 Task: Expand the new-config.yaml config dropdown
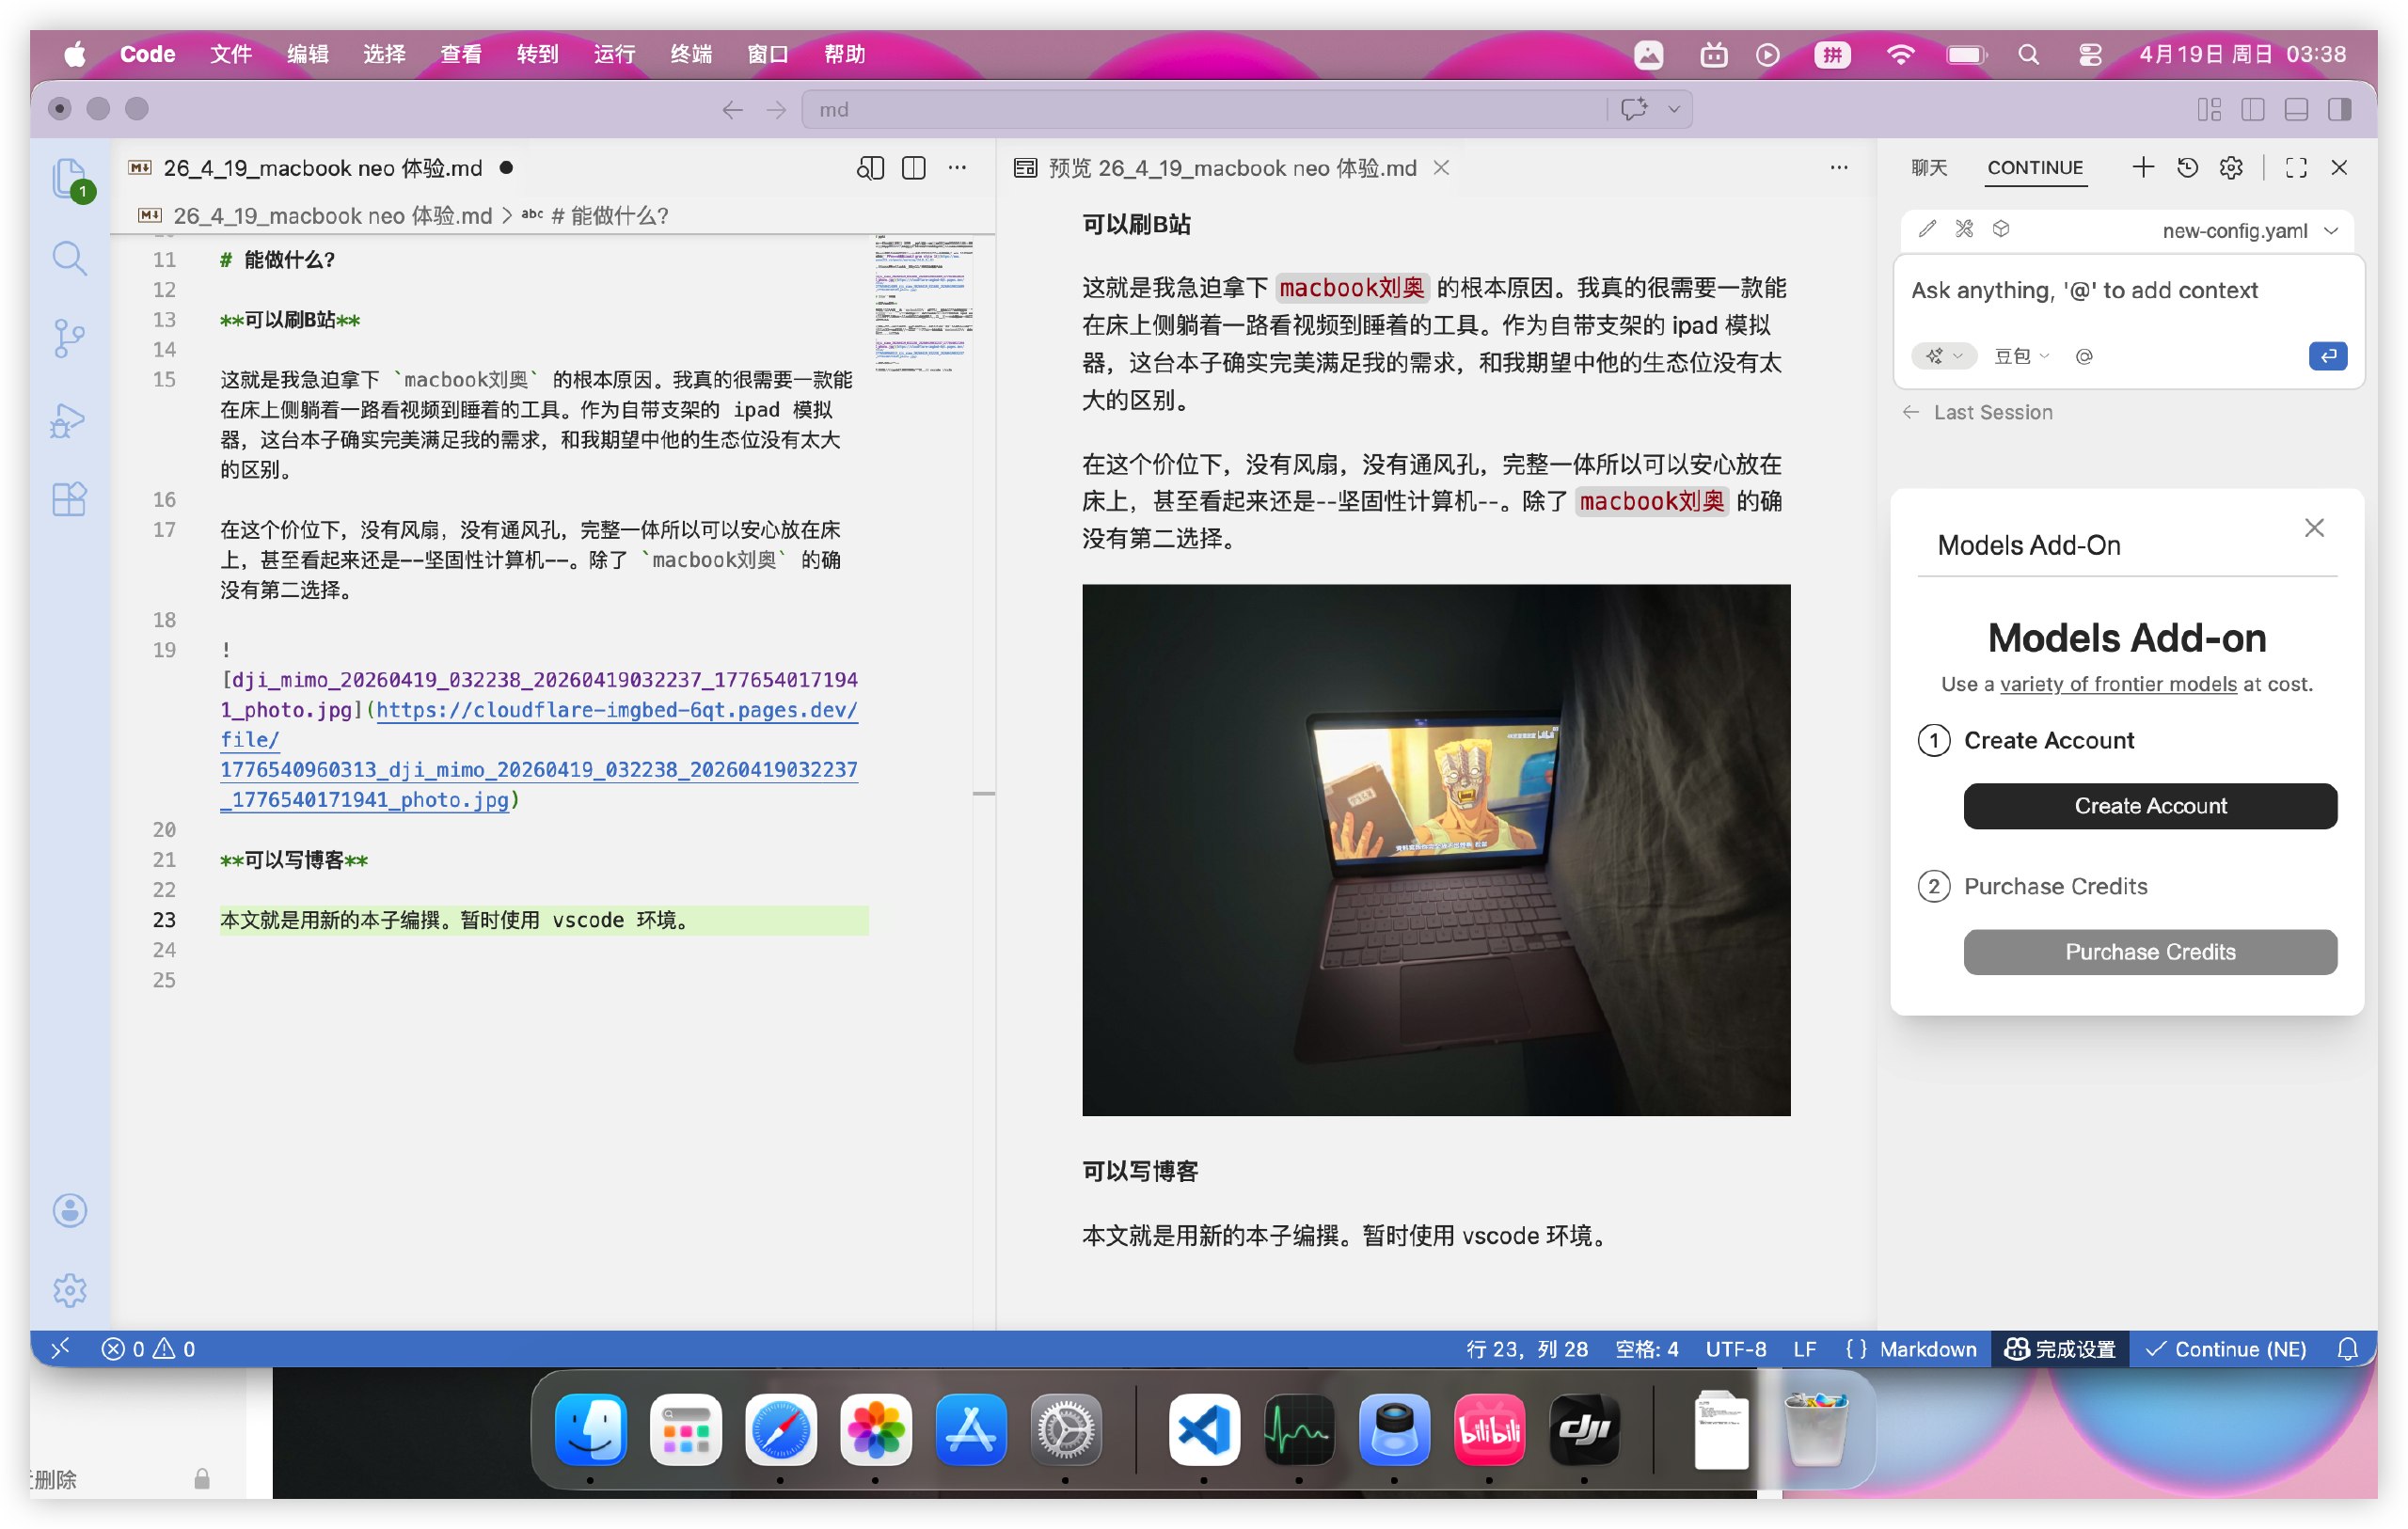[2247, 231]
